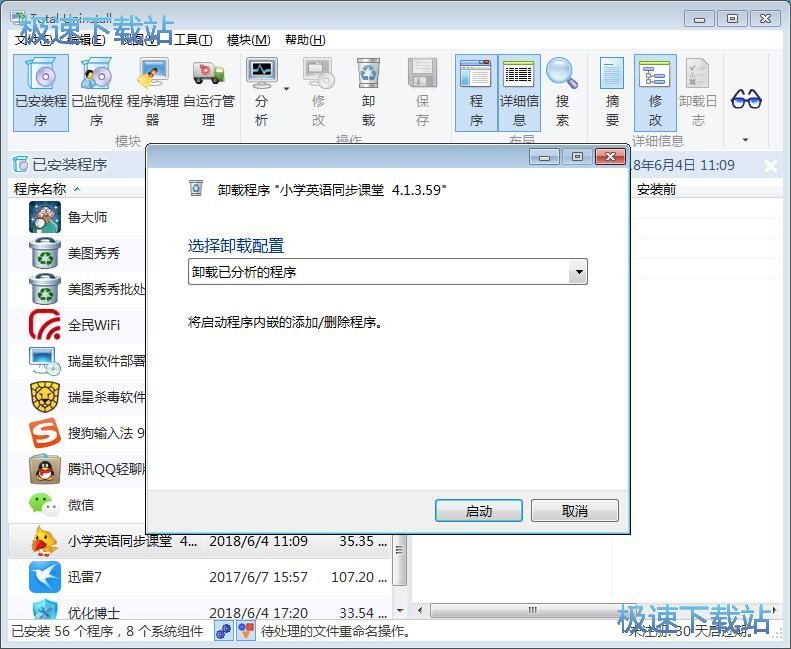Open the 选择卸载配置 combo box
Viewport: 791px width, 649px height.
point(387,272)
